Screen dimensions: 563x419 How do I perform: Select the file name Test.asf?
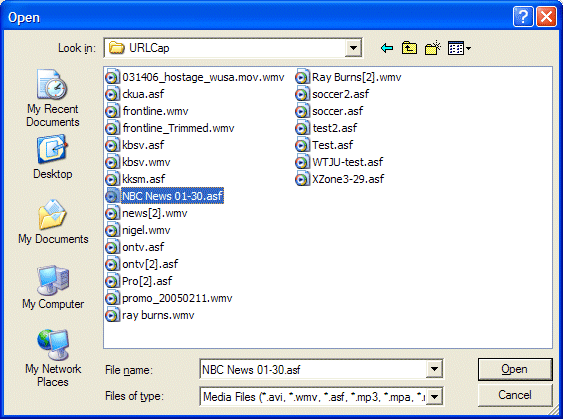coord(332,145)
